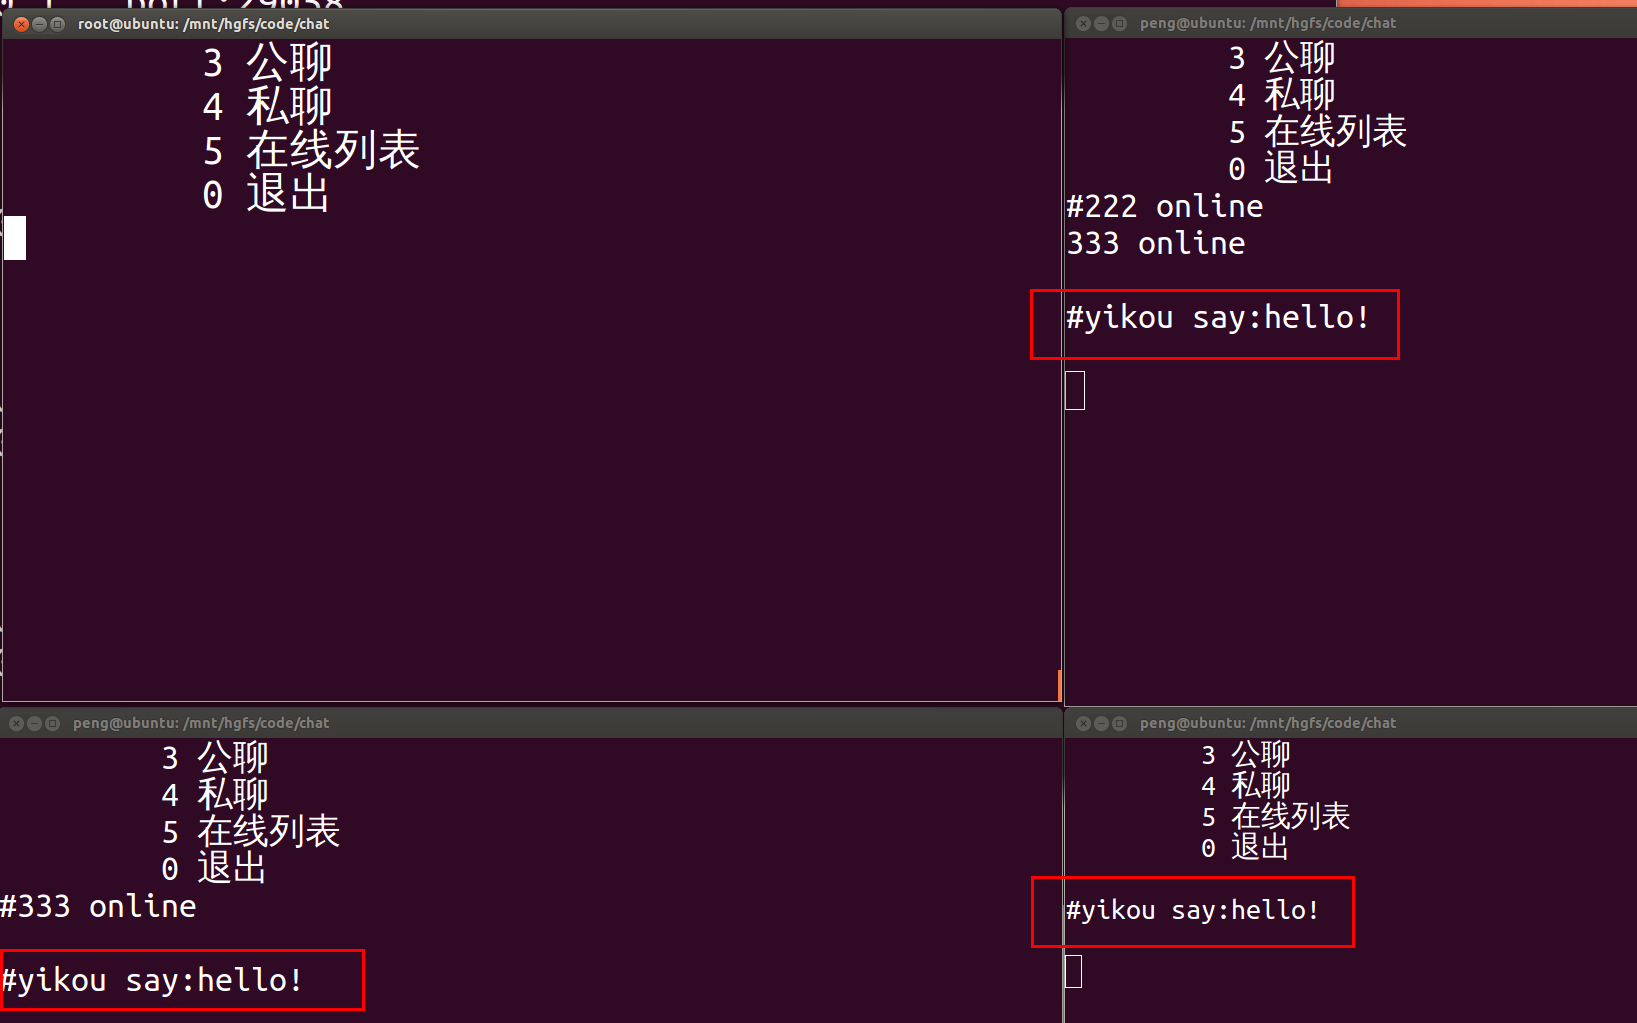The width and height of the screenshot is (1637, 1023).
Task: Click the '333 online' line without a hash
Action: [1156, 243]
